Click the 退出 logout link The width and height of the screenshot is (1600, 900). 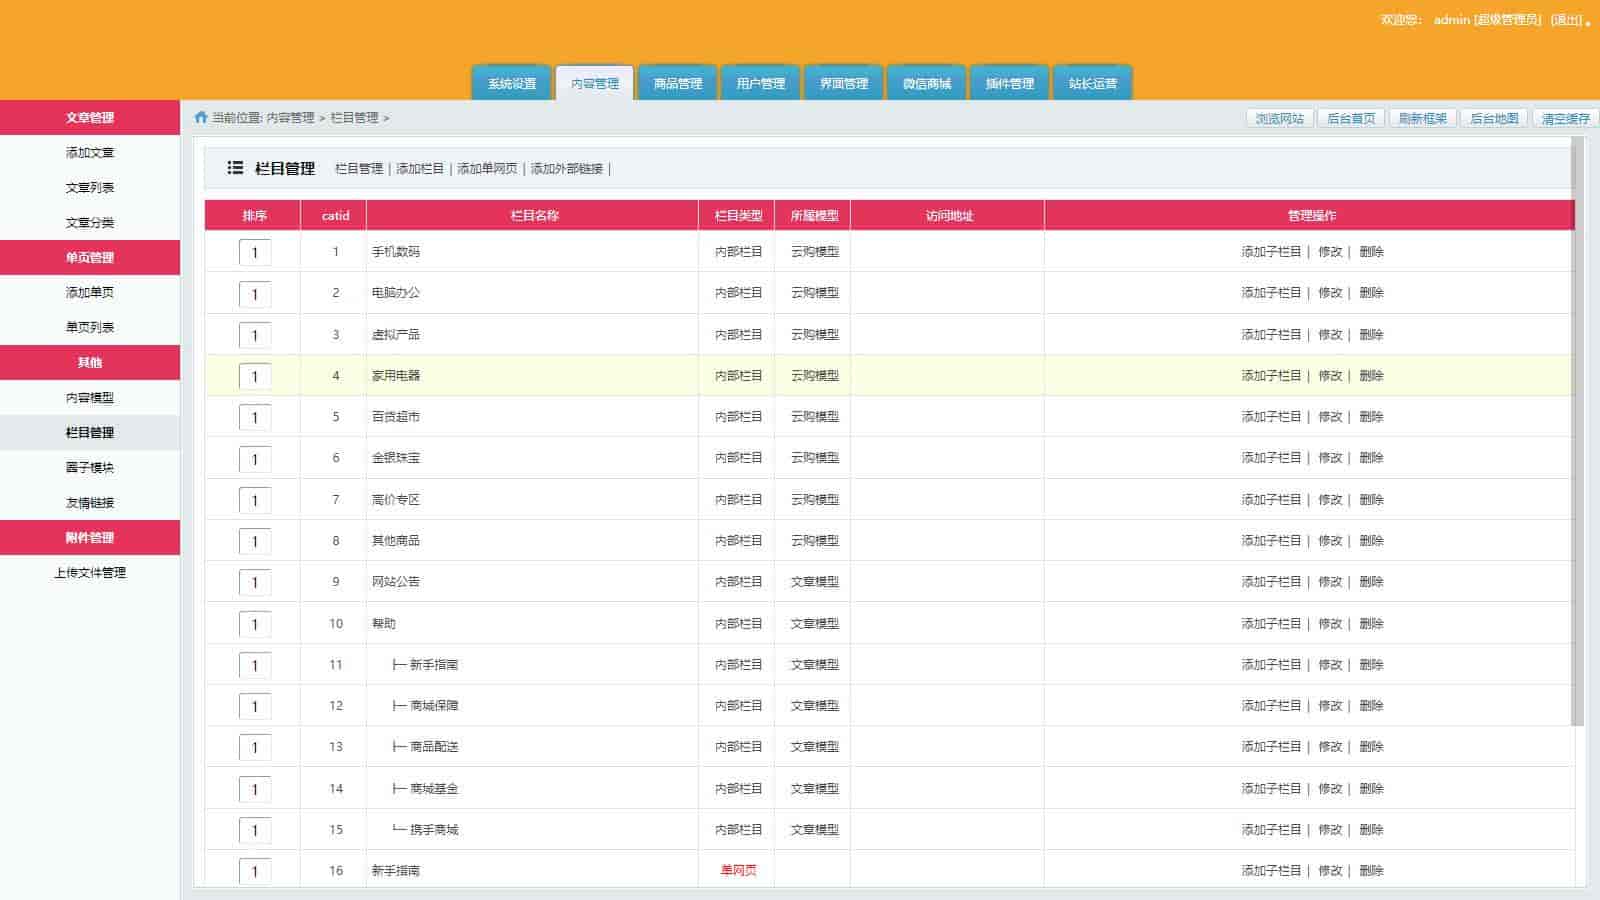[x=1566, y=20]
